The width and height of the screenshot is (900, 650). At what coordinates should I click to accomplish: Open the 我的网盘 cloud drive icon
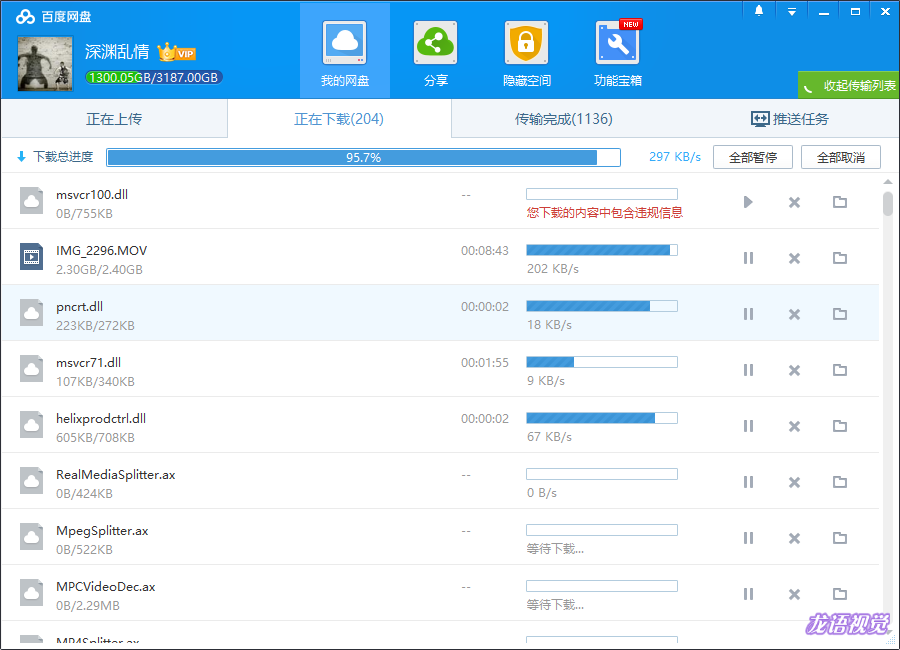click(344, 43)
